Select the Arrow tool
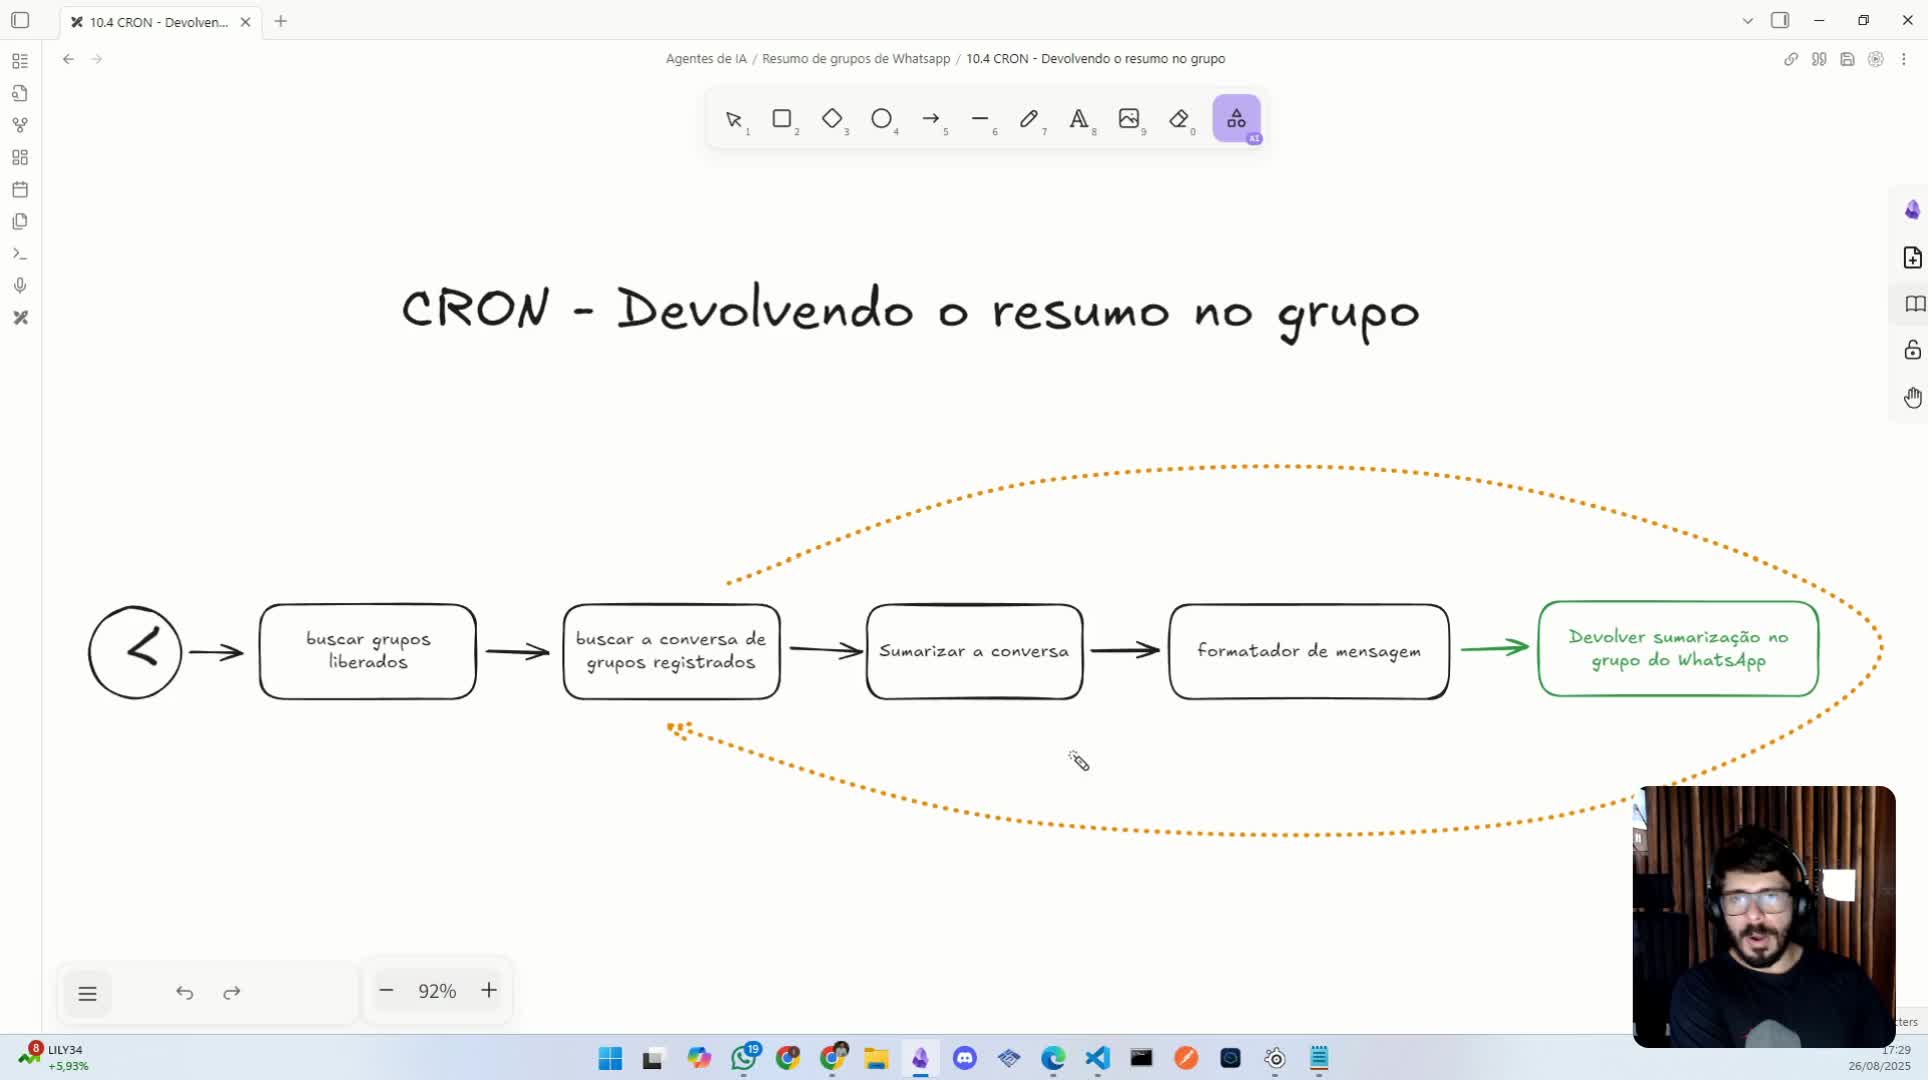The width and height of the screenshot is (1928, 1080). click(933, 119)
